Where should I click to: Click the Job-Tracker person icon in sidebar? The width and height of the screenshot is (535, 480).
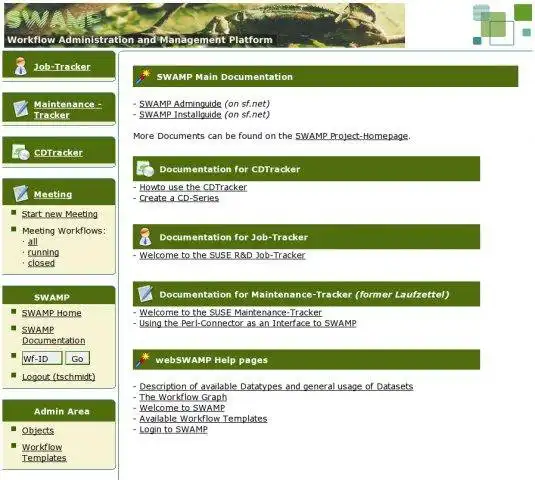click(20, 66)
